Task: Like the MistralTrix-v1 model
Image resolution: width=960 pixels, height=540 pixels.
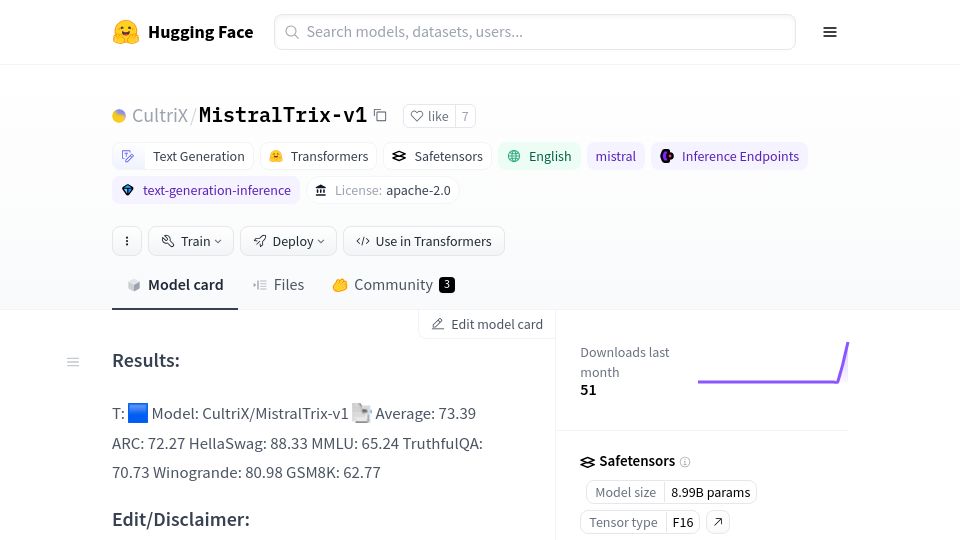Action: (430, 116)
